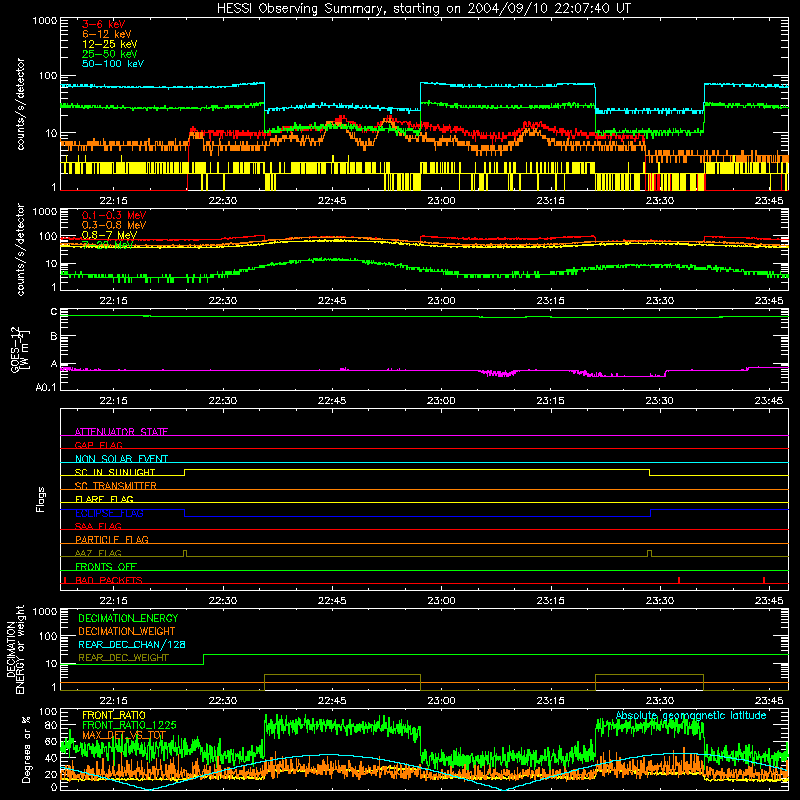
Task: Click the FRONT_RATIO_1225 legend label
Action: [x=129, y=725]
